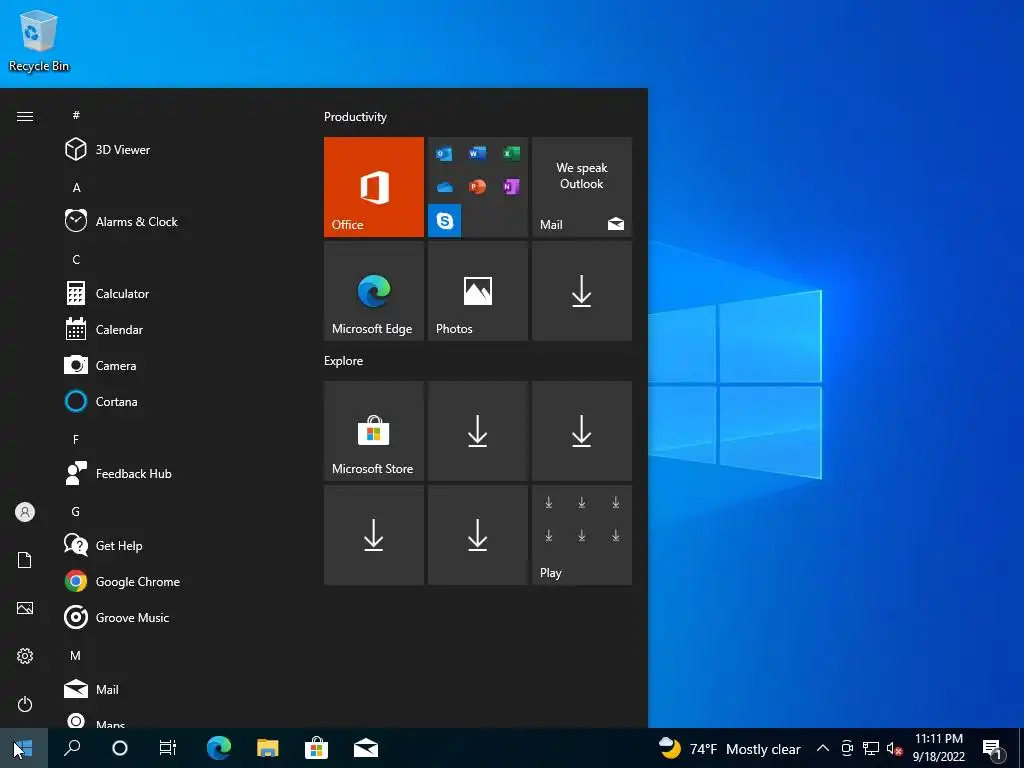
Task: Open Outlook icon in Office tile group
Action: pyautogui.click(x=444, y=153)
